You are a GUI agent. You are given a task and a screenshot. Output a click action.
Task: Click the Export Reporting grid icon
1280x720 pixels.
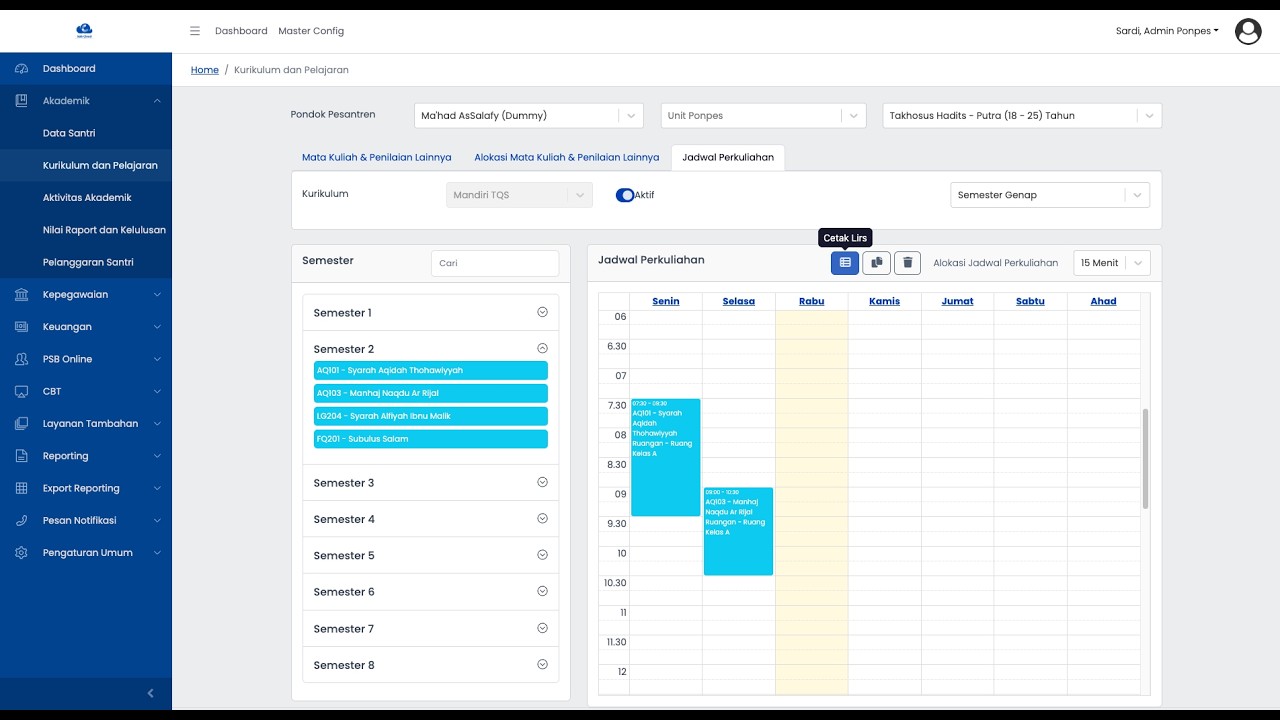point(22,488)
